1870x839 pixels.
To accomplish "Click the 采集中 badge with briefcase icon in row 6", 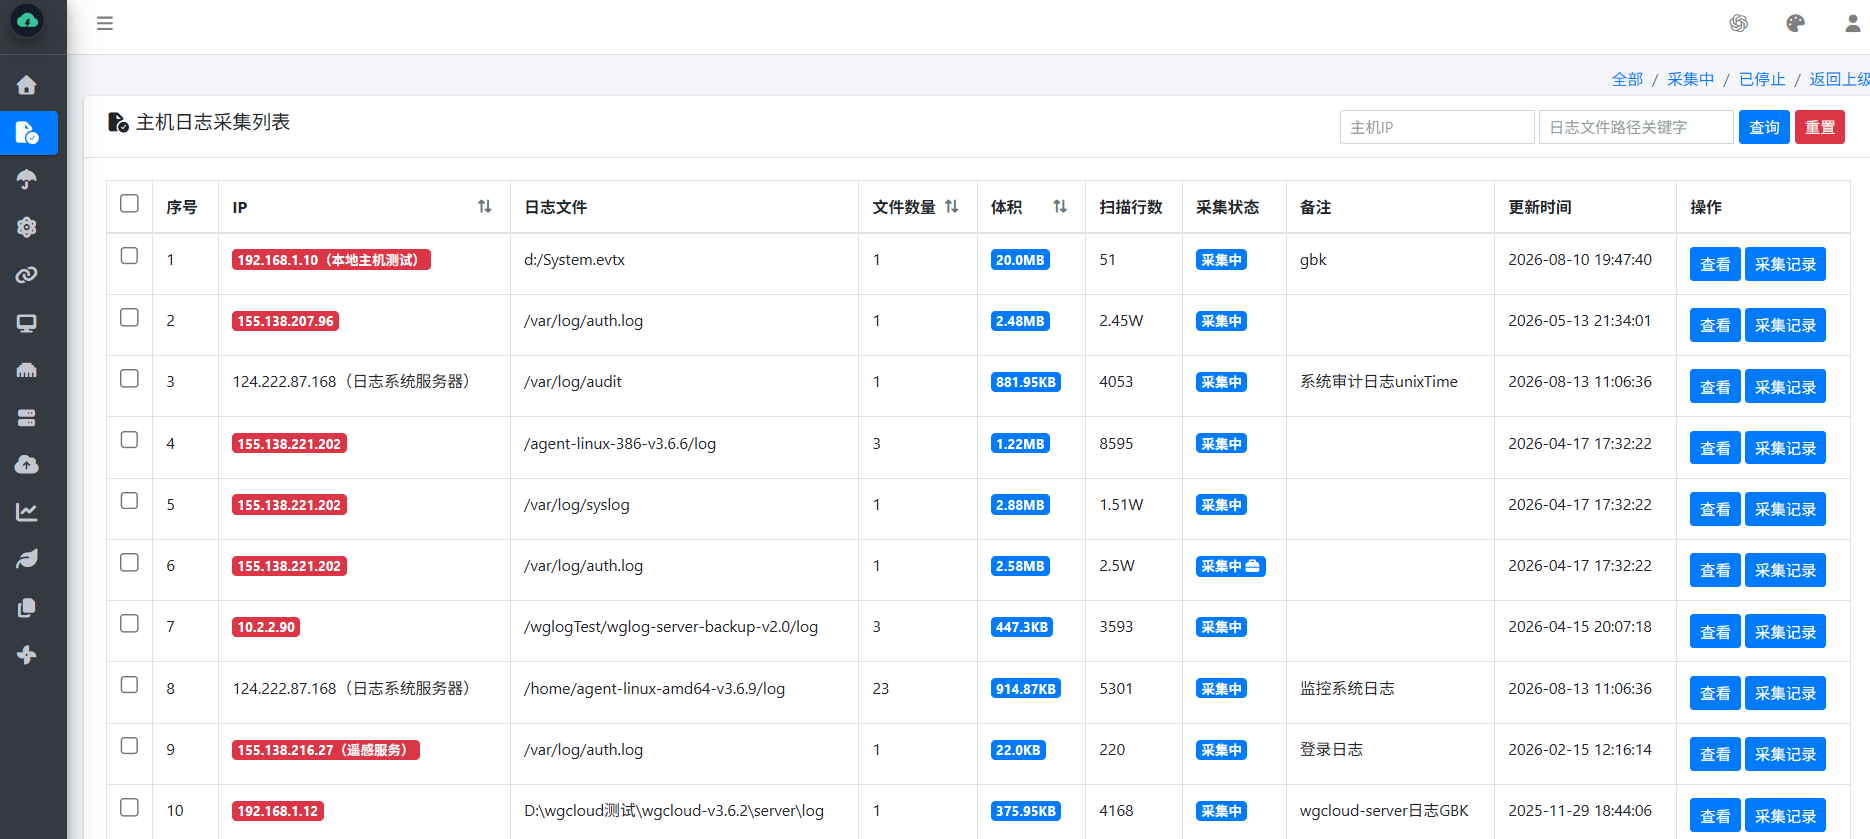I will [1231, 566].
